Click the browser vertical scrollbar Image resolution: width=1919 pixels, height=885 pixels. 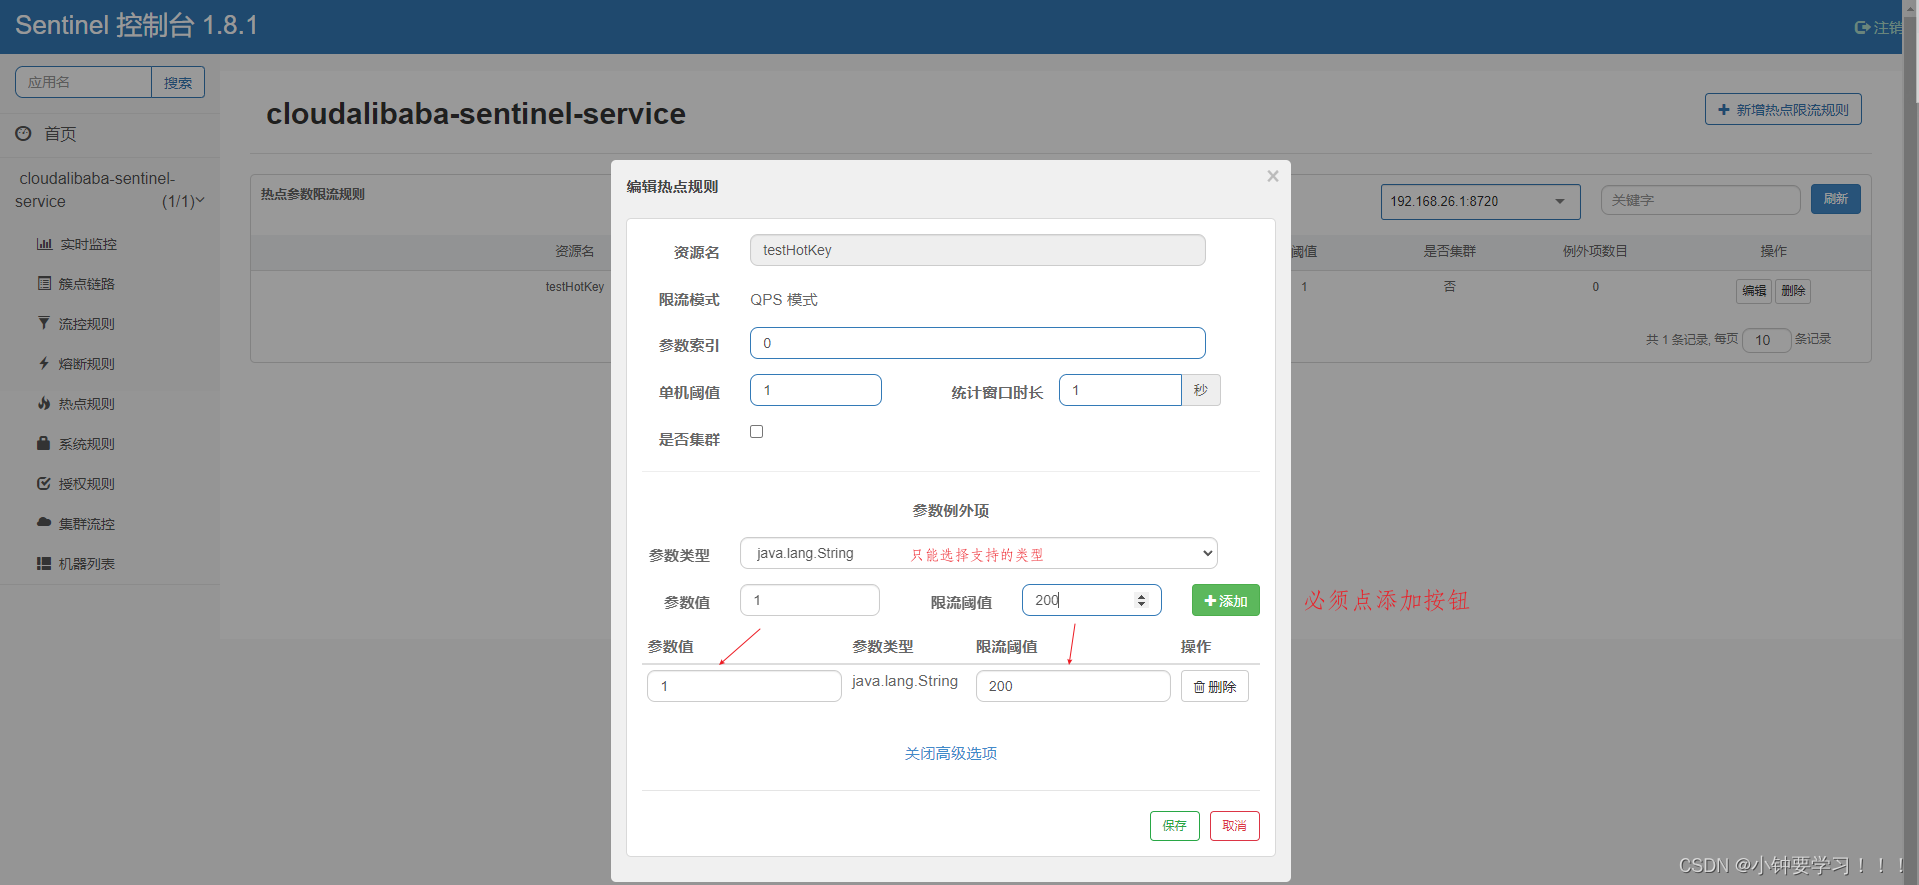point(1910,442)
